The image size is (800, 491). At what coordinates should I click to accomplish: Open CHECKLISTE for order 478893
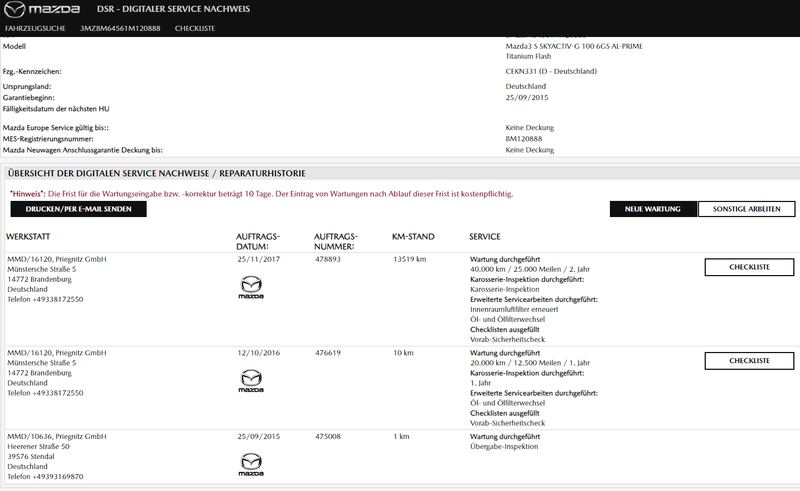749,267
